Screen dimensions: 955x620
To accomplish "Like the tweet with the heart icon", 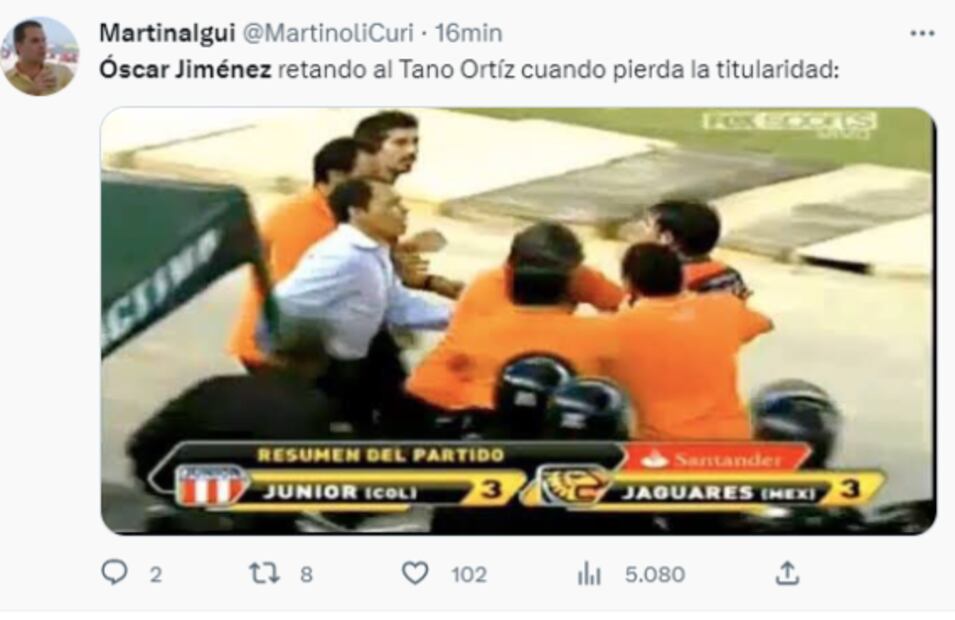I will 415,573.
